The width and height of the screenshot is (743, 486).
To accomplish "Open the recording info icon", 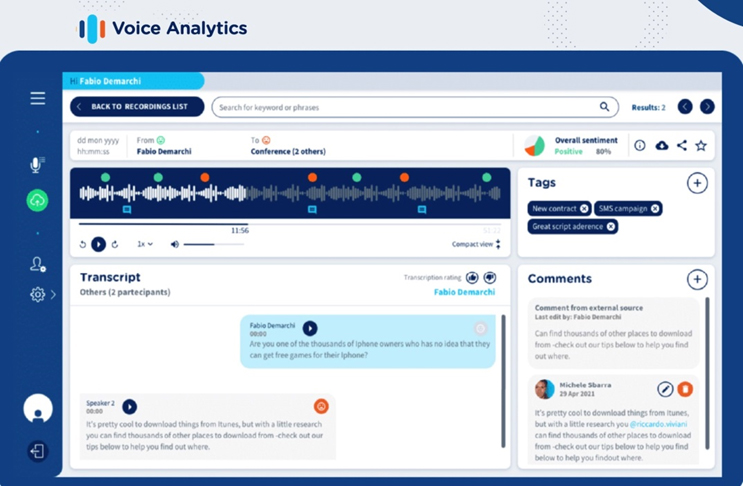I will pyautogui.click(x=640, y=145).
